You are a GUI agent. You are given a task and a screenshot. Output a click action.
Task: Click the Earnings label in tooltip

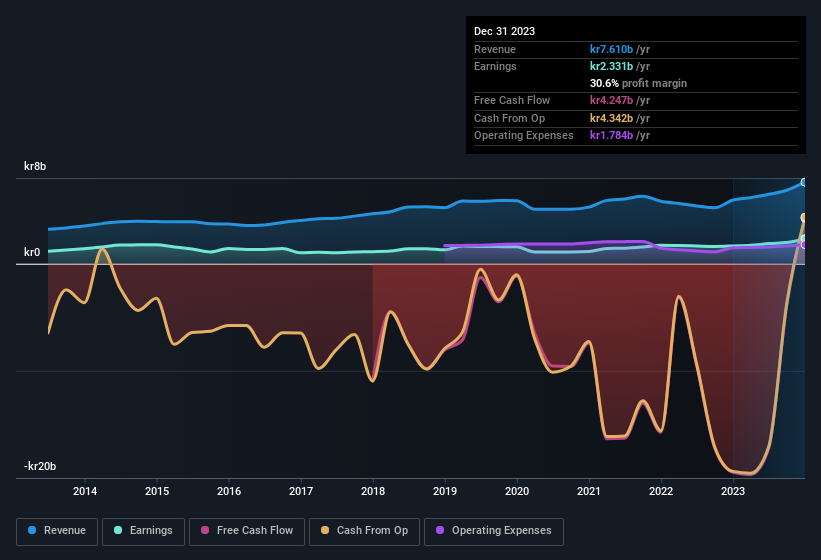(x=495, y=66)
